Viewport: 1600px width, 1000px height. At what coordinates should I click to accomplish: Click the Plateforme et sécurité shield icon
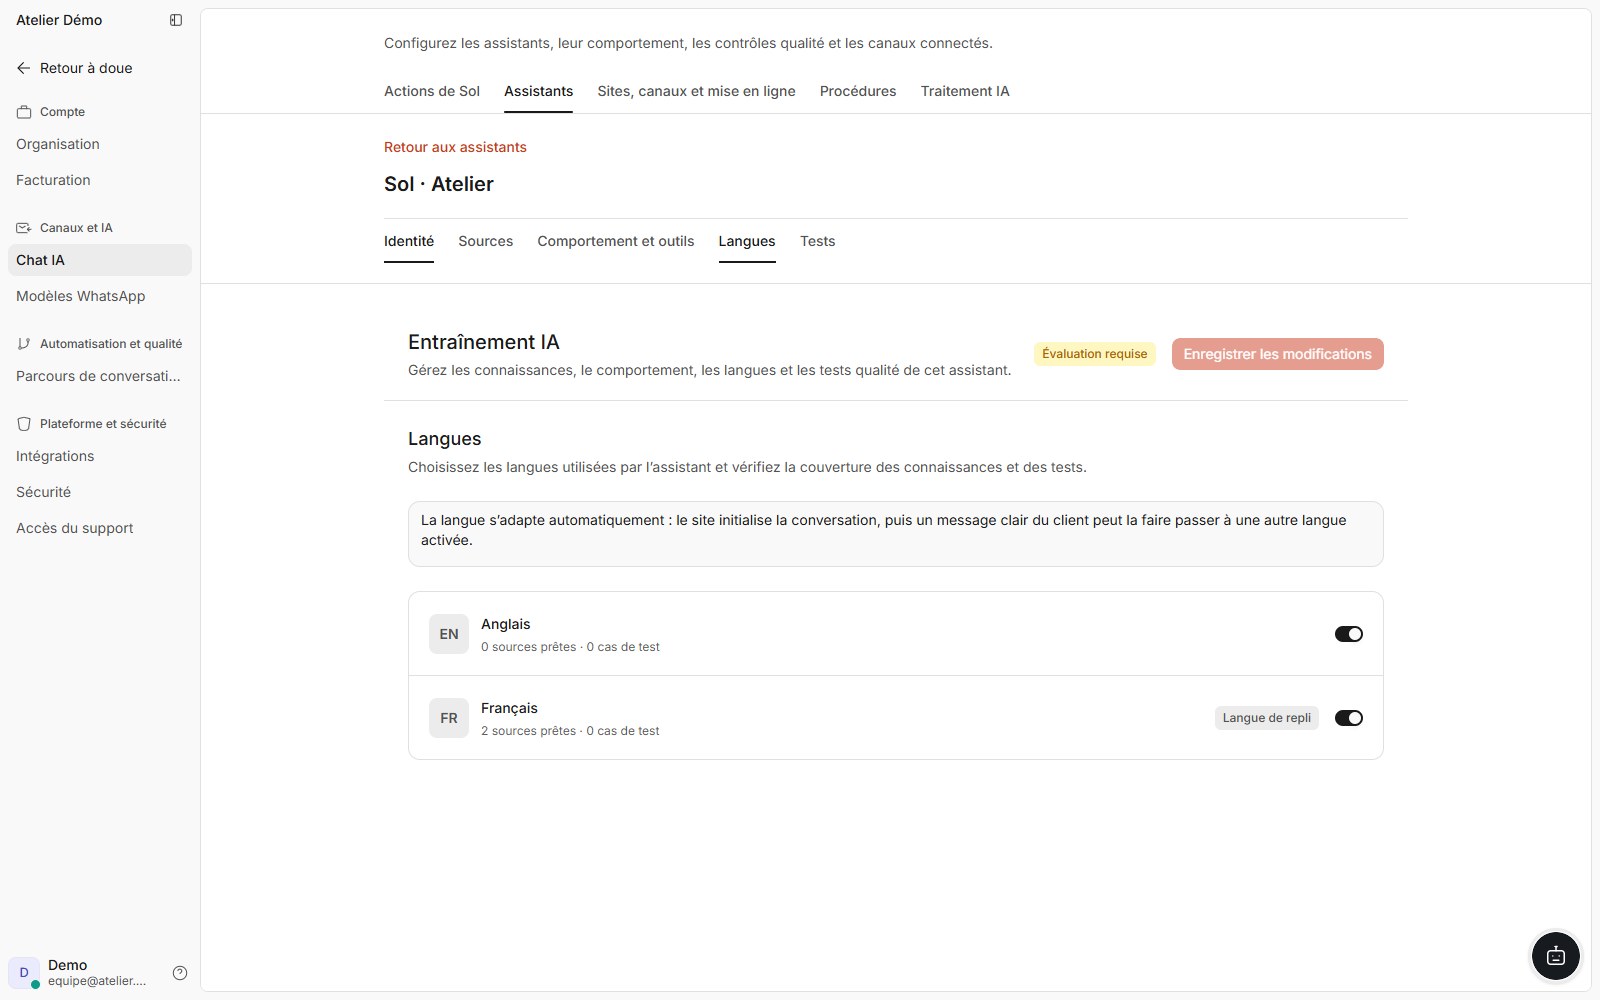pyautogui.click(x=24, y=424)
